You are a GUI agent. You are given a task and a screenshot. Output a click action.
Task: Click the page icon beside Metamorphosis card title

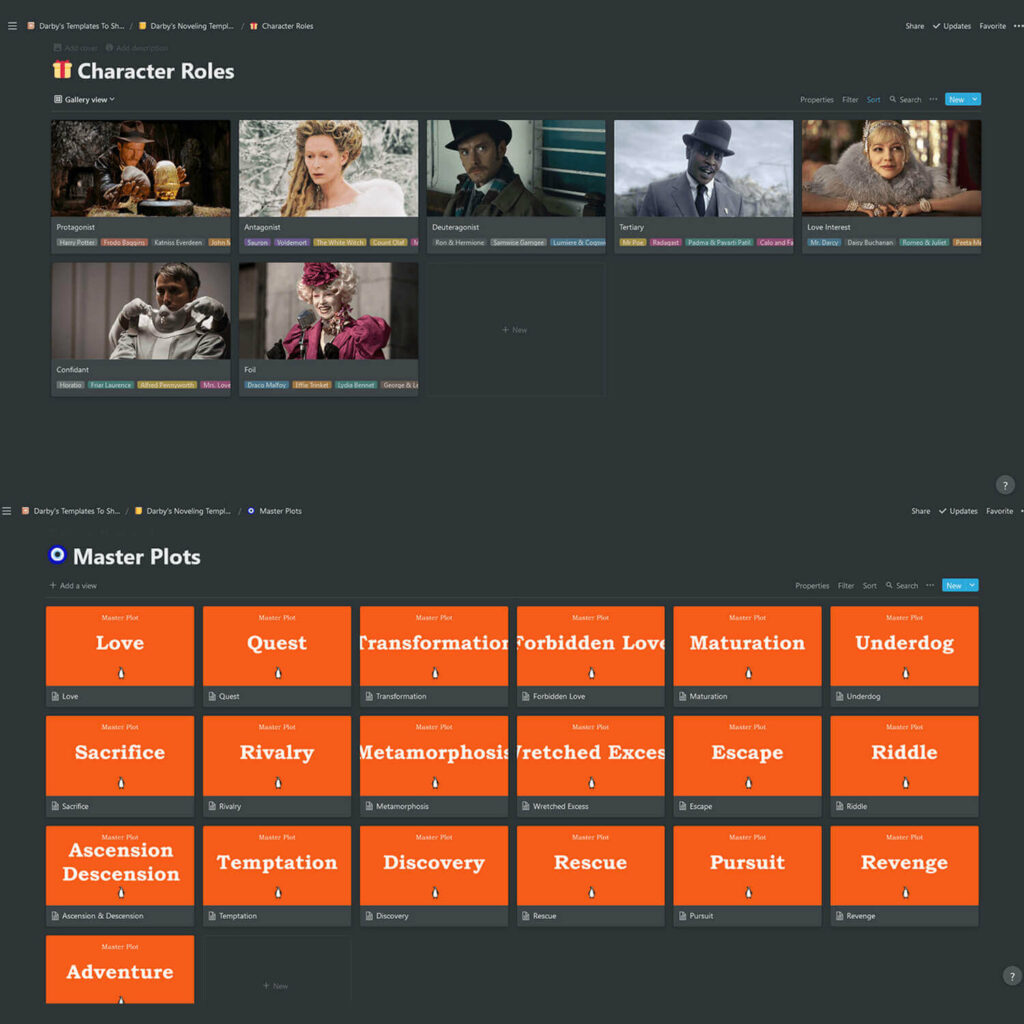[369, 806]
